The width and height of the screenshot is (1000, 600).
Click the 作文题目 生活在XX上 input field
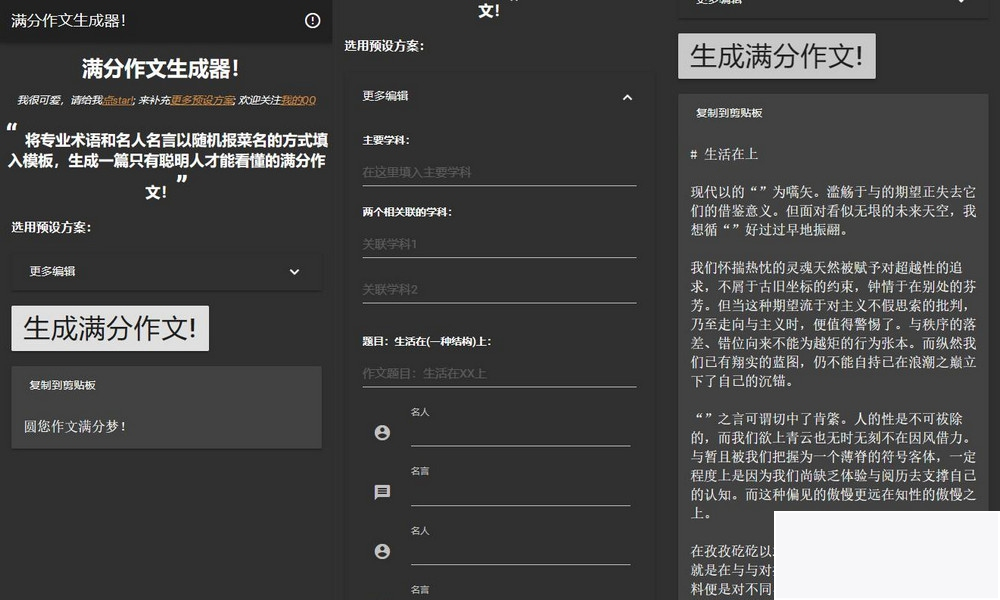500,372
